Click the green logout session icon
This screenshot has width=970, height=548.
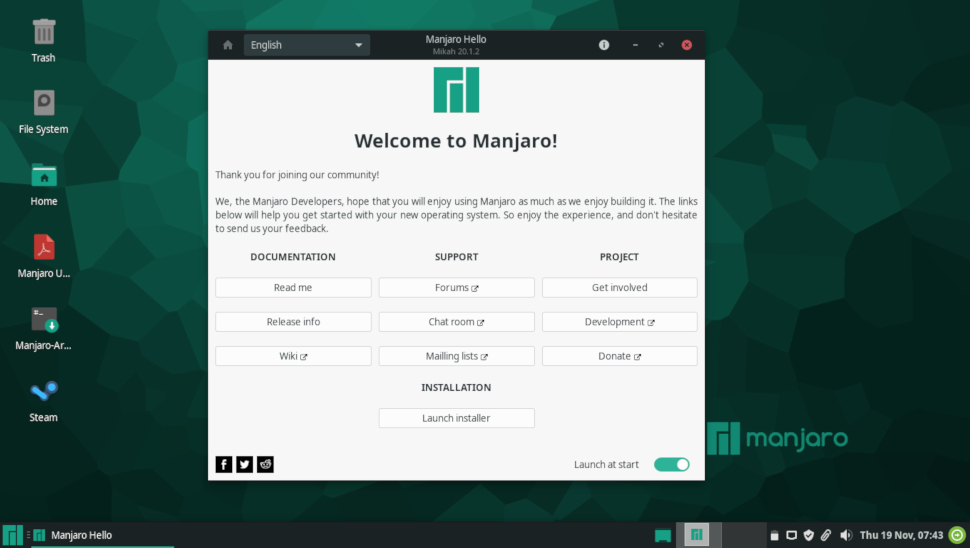958,536
